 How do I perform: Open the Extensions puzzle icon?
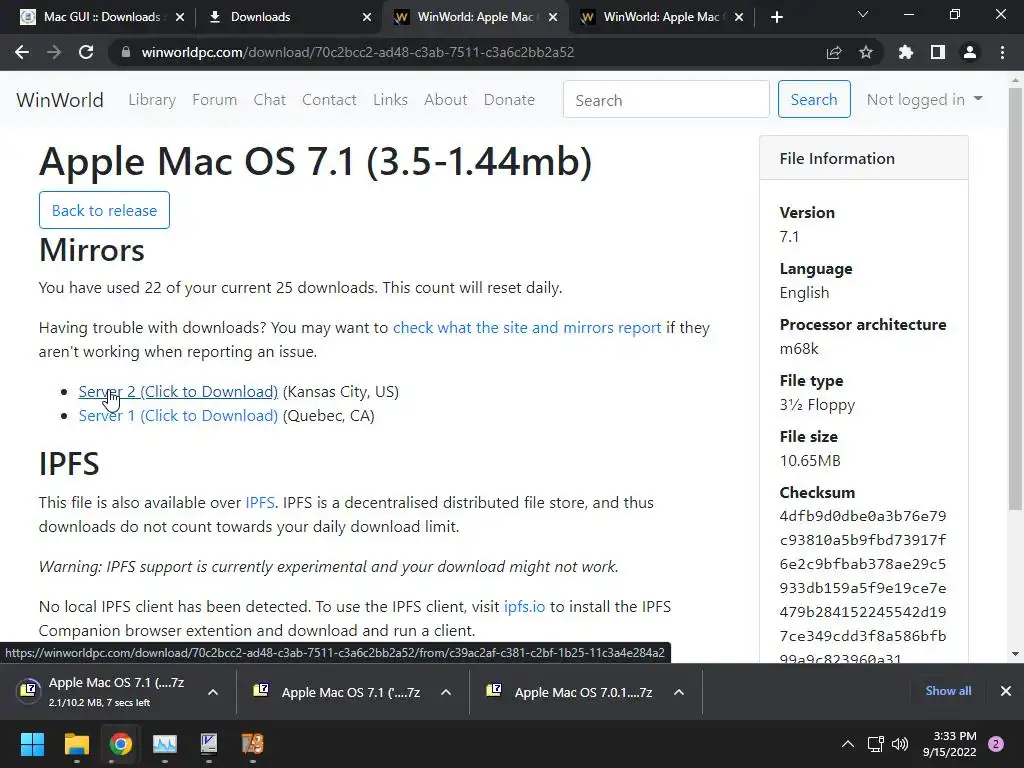pyautogui.click(x=906, y=52)
